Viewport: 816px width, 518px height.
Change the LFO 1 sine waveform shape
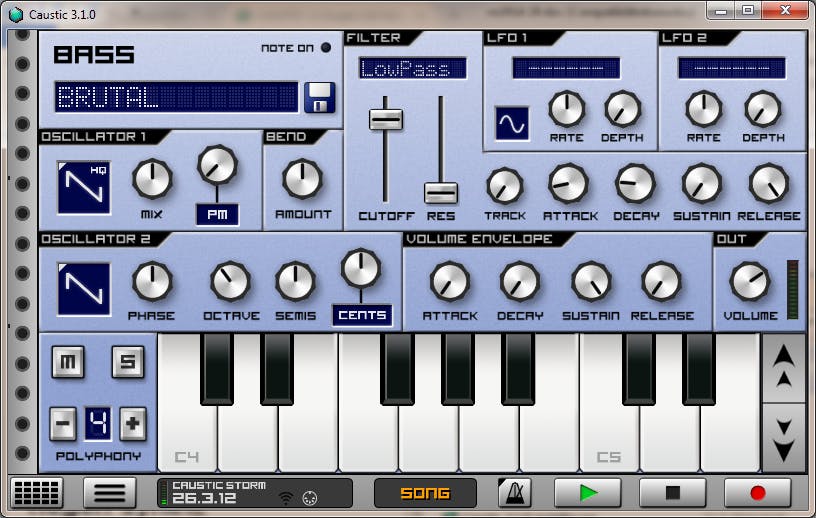click(x=512, y=123)
